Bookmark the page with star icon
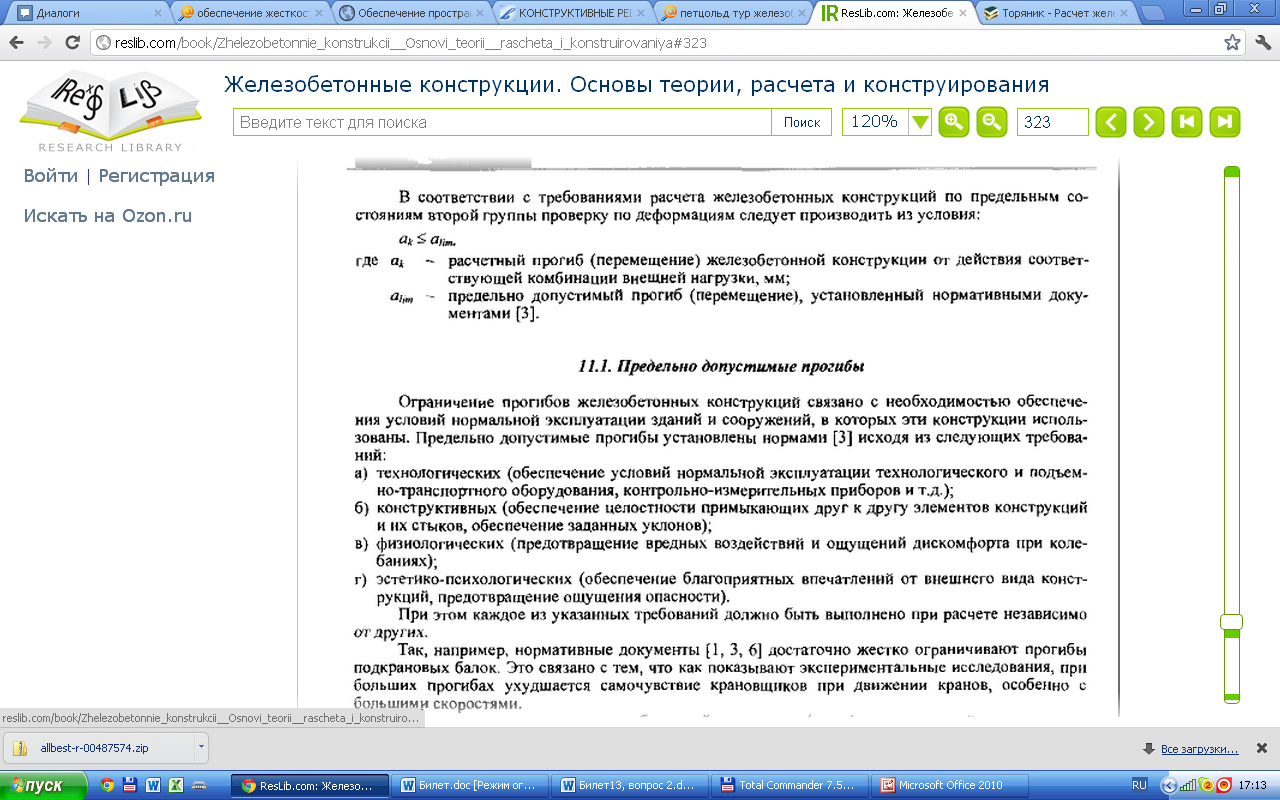1280x800 pixels. (1232, 43)
